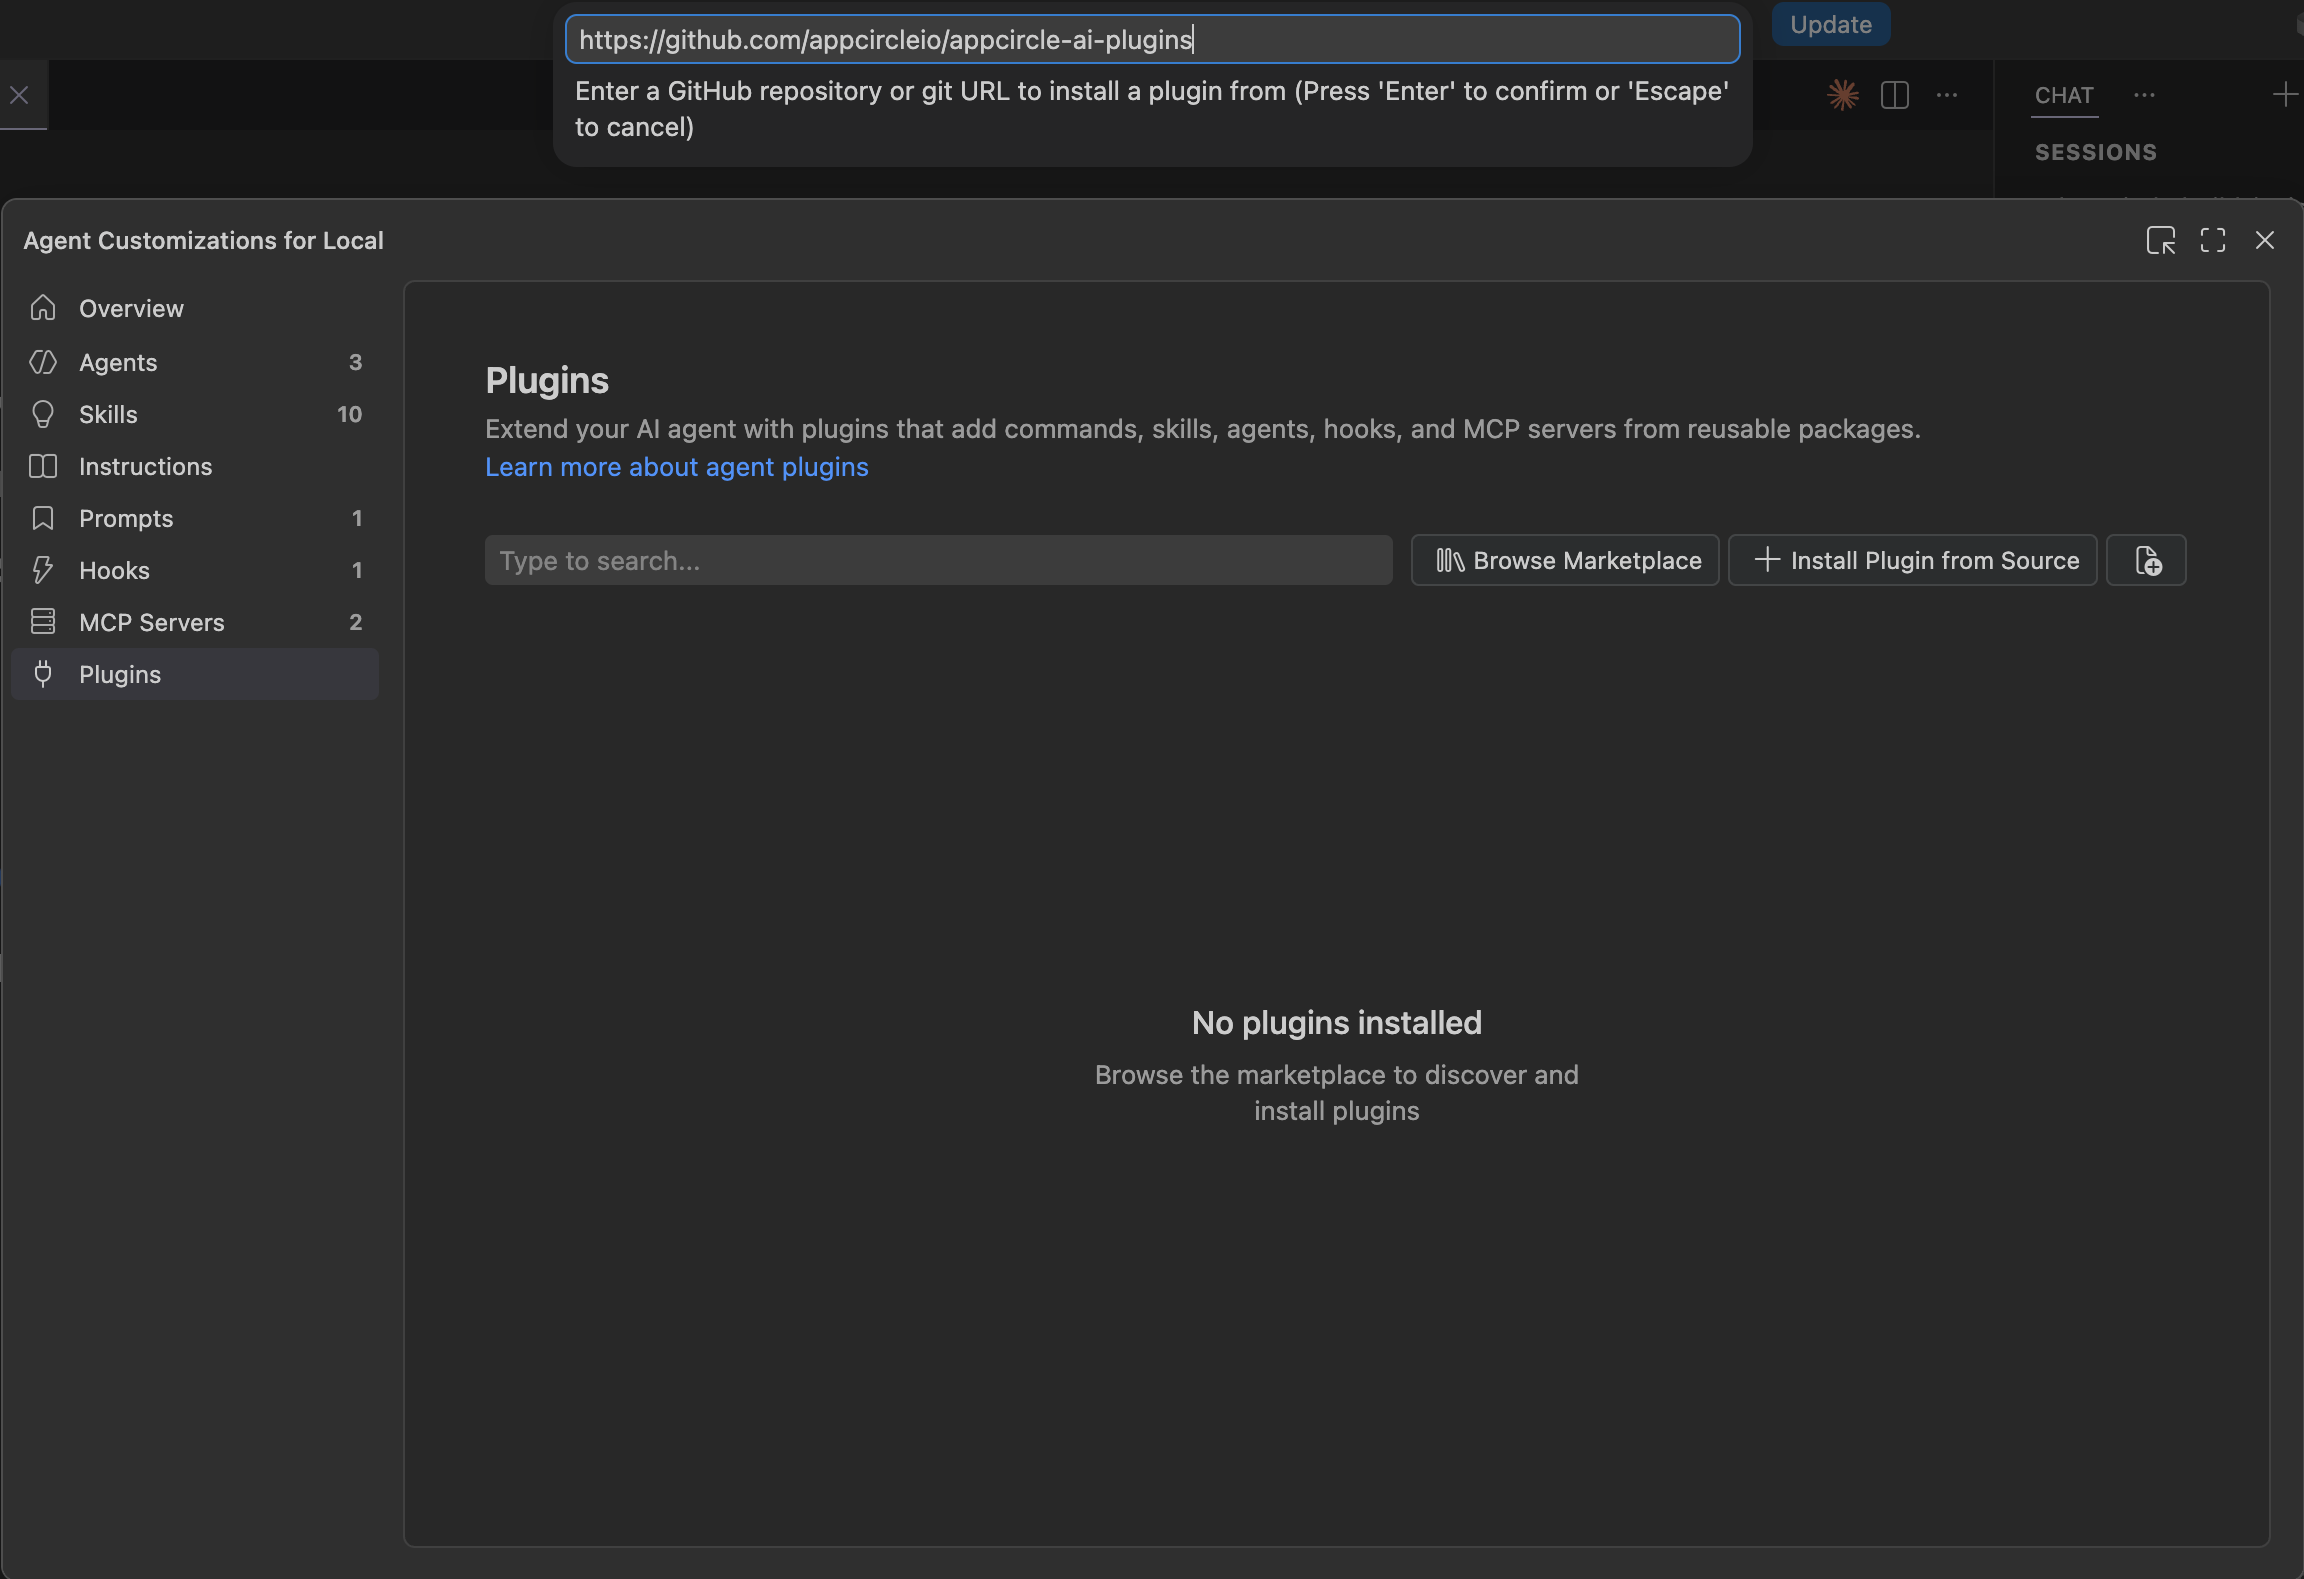Click Install Plugin from Source
The image size is (2304, 1579).
coord(1912,560)
